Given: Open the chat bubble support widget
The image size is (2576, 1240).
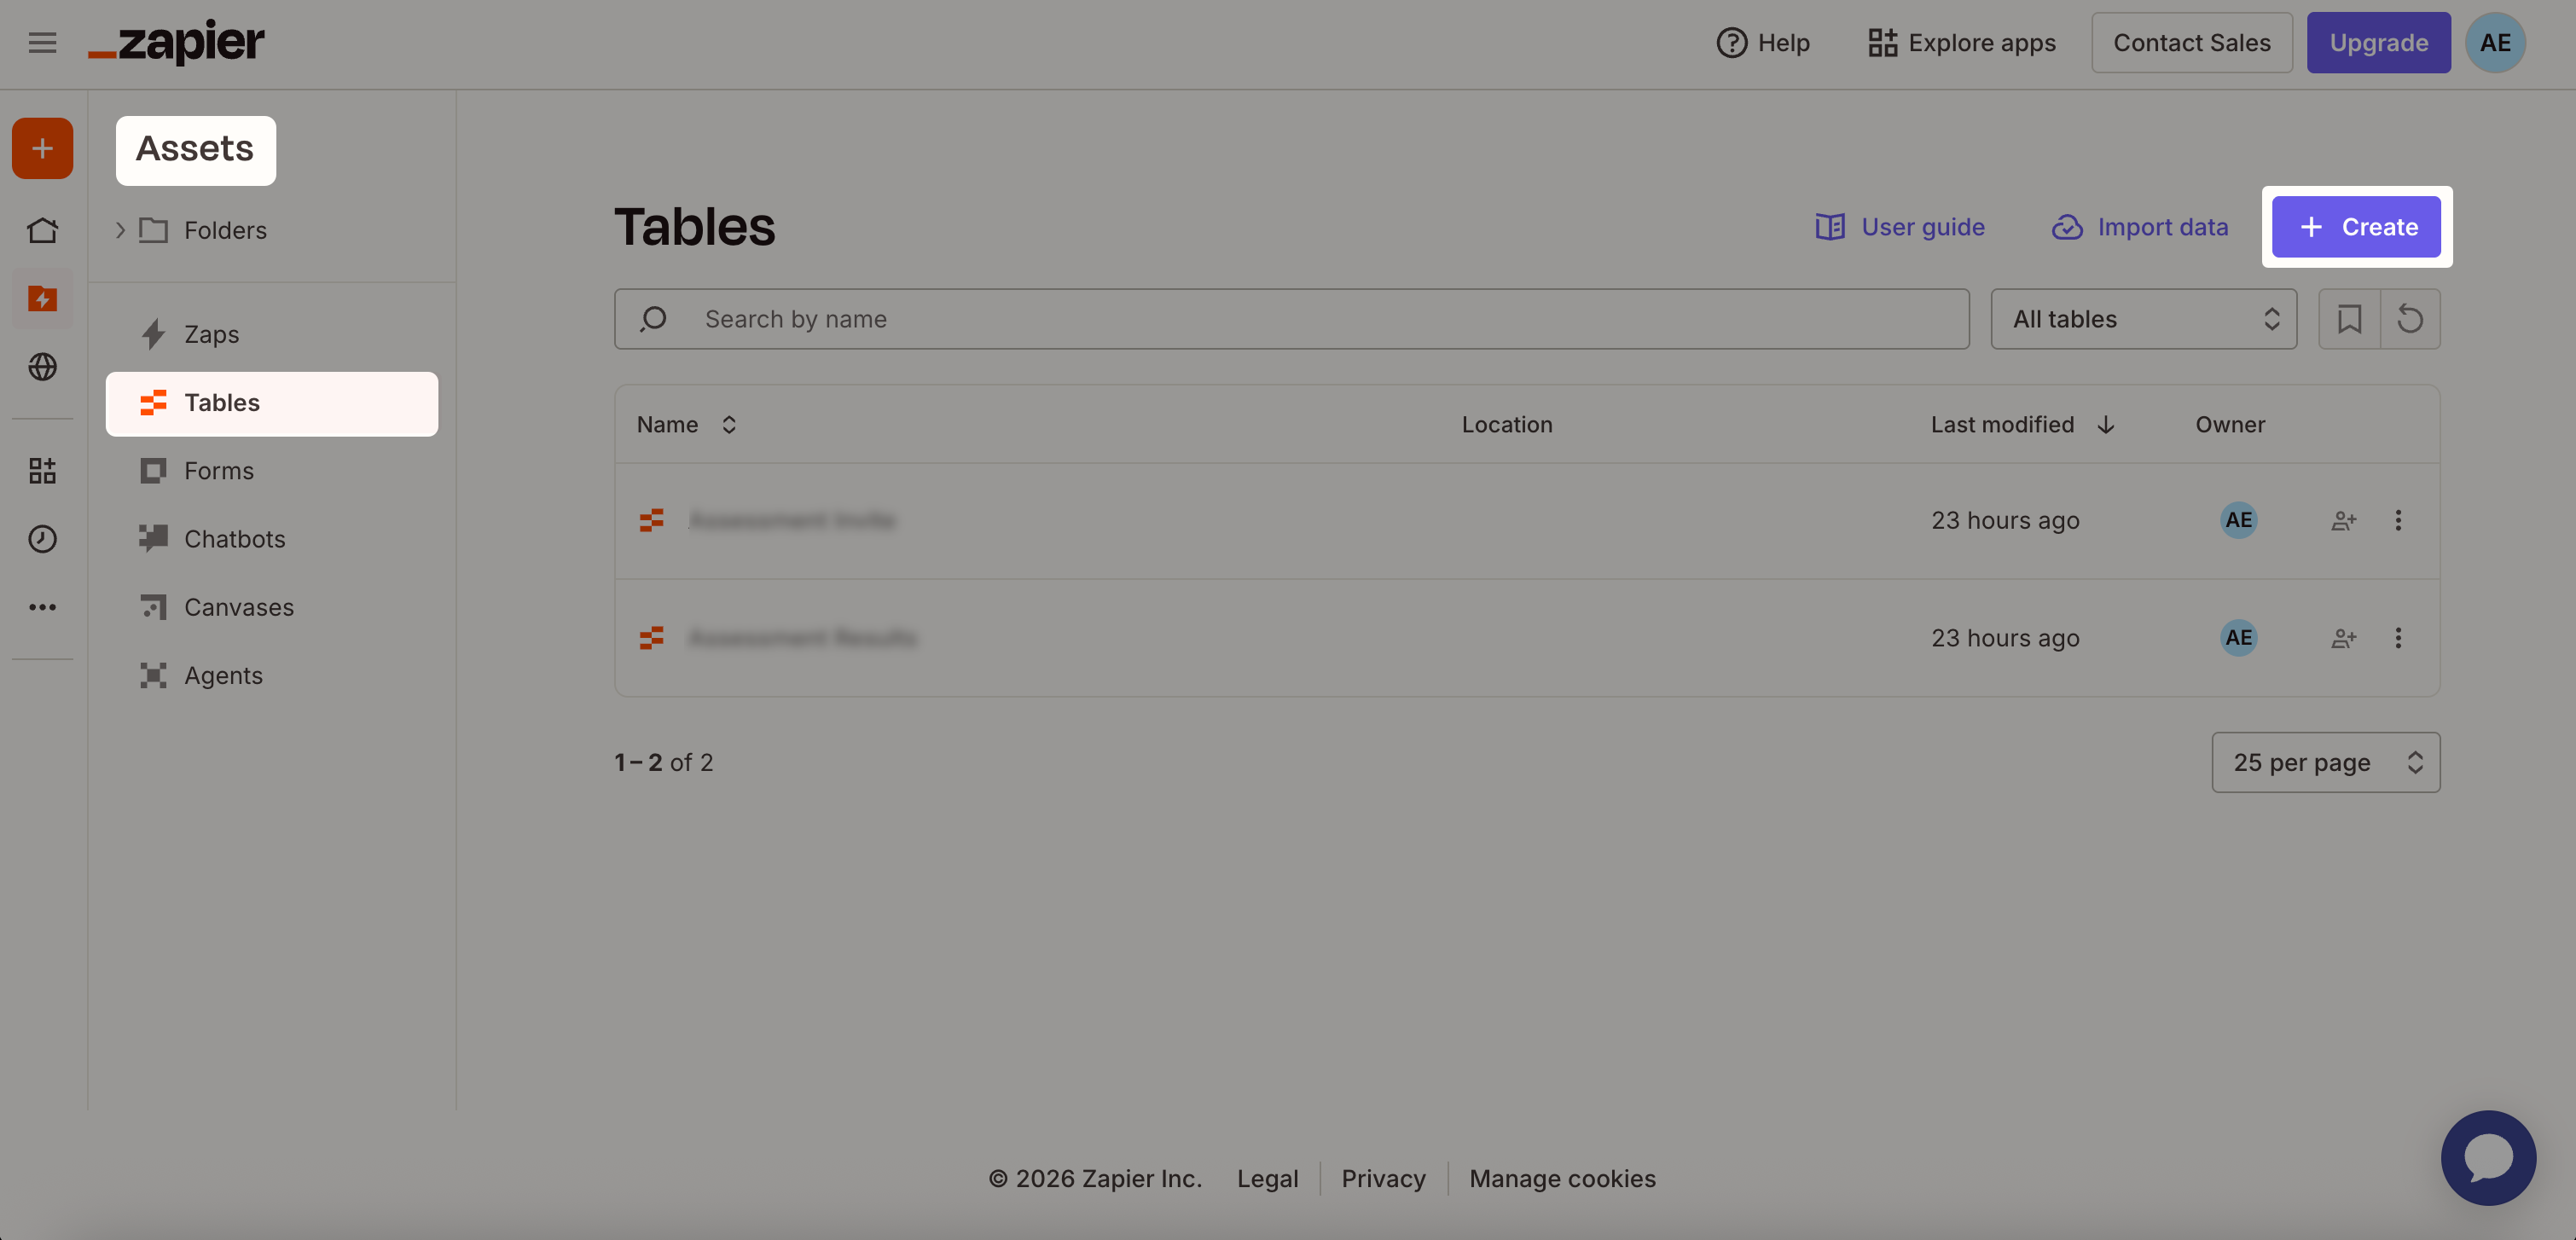Looking at the screenshot, I should point(2487,1157).
